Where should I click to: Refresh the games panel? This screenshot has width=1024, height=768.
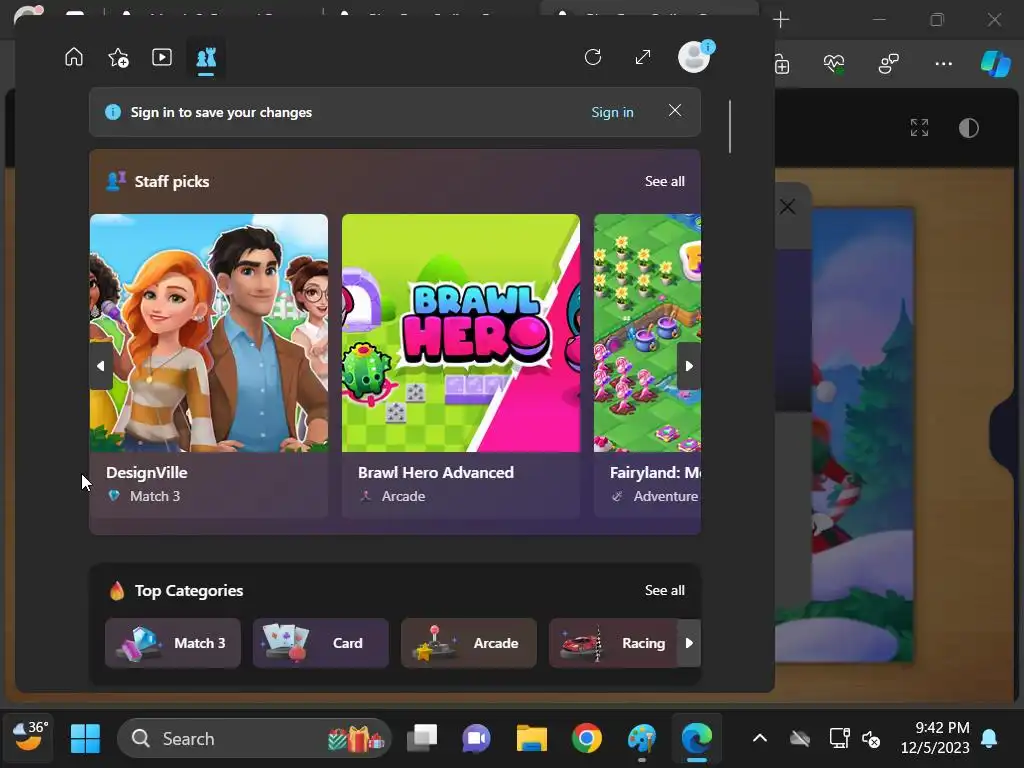click(x=593, y=57)
